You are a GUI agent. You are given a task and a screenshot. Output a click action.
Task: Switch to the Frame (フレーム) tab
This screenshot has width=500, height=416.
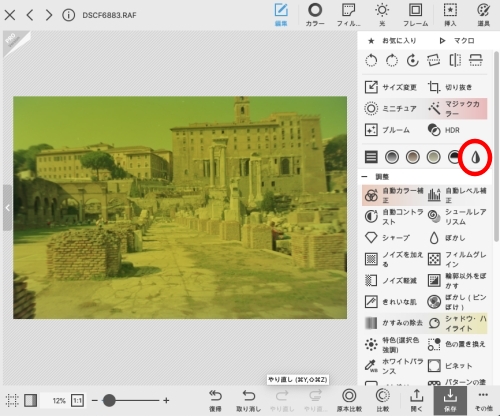pyautogui.click(x=415, y=15)
